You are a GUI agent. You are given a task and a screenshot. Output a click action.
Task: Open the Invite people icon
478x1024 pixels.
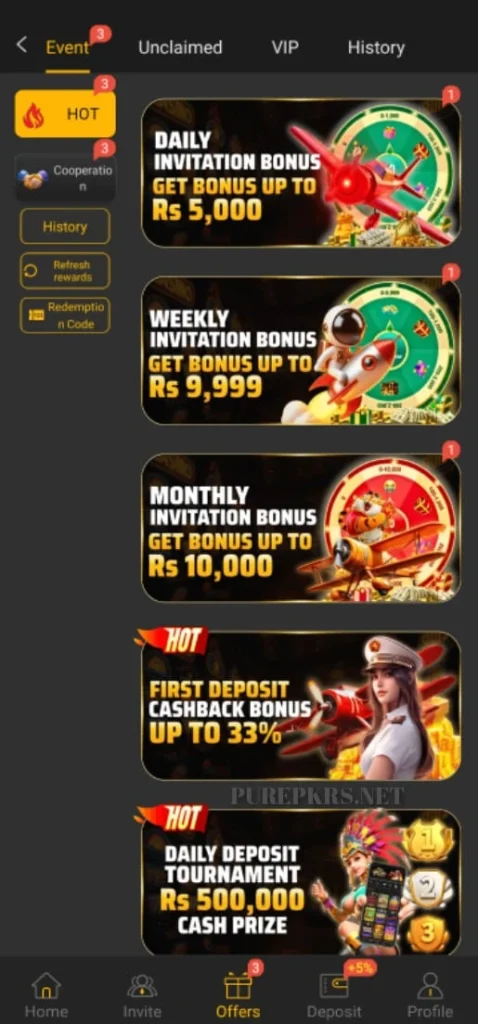click(142, 986)
